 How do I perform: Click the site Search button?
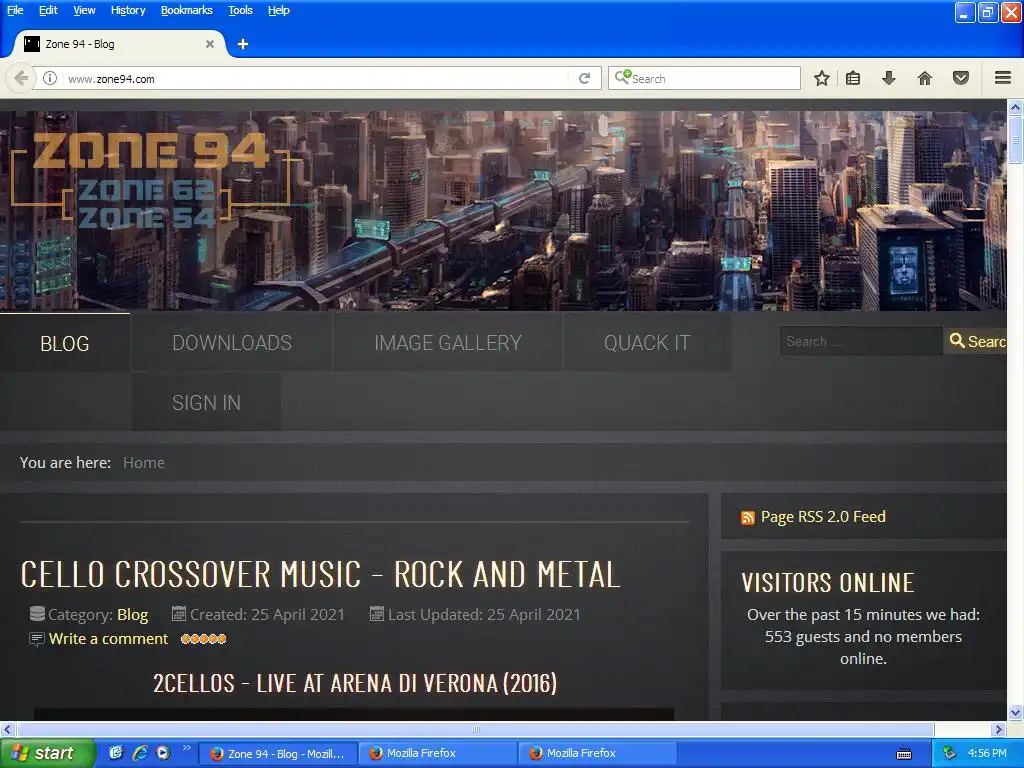tap(977, 341)
